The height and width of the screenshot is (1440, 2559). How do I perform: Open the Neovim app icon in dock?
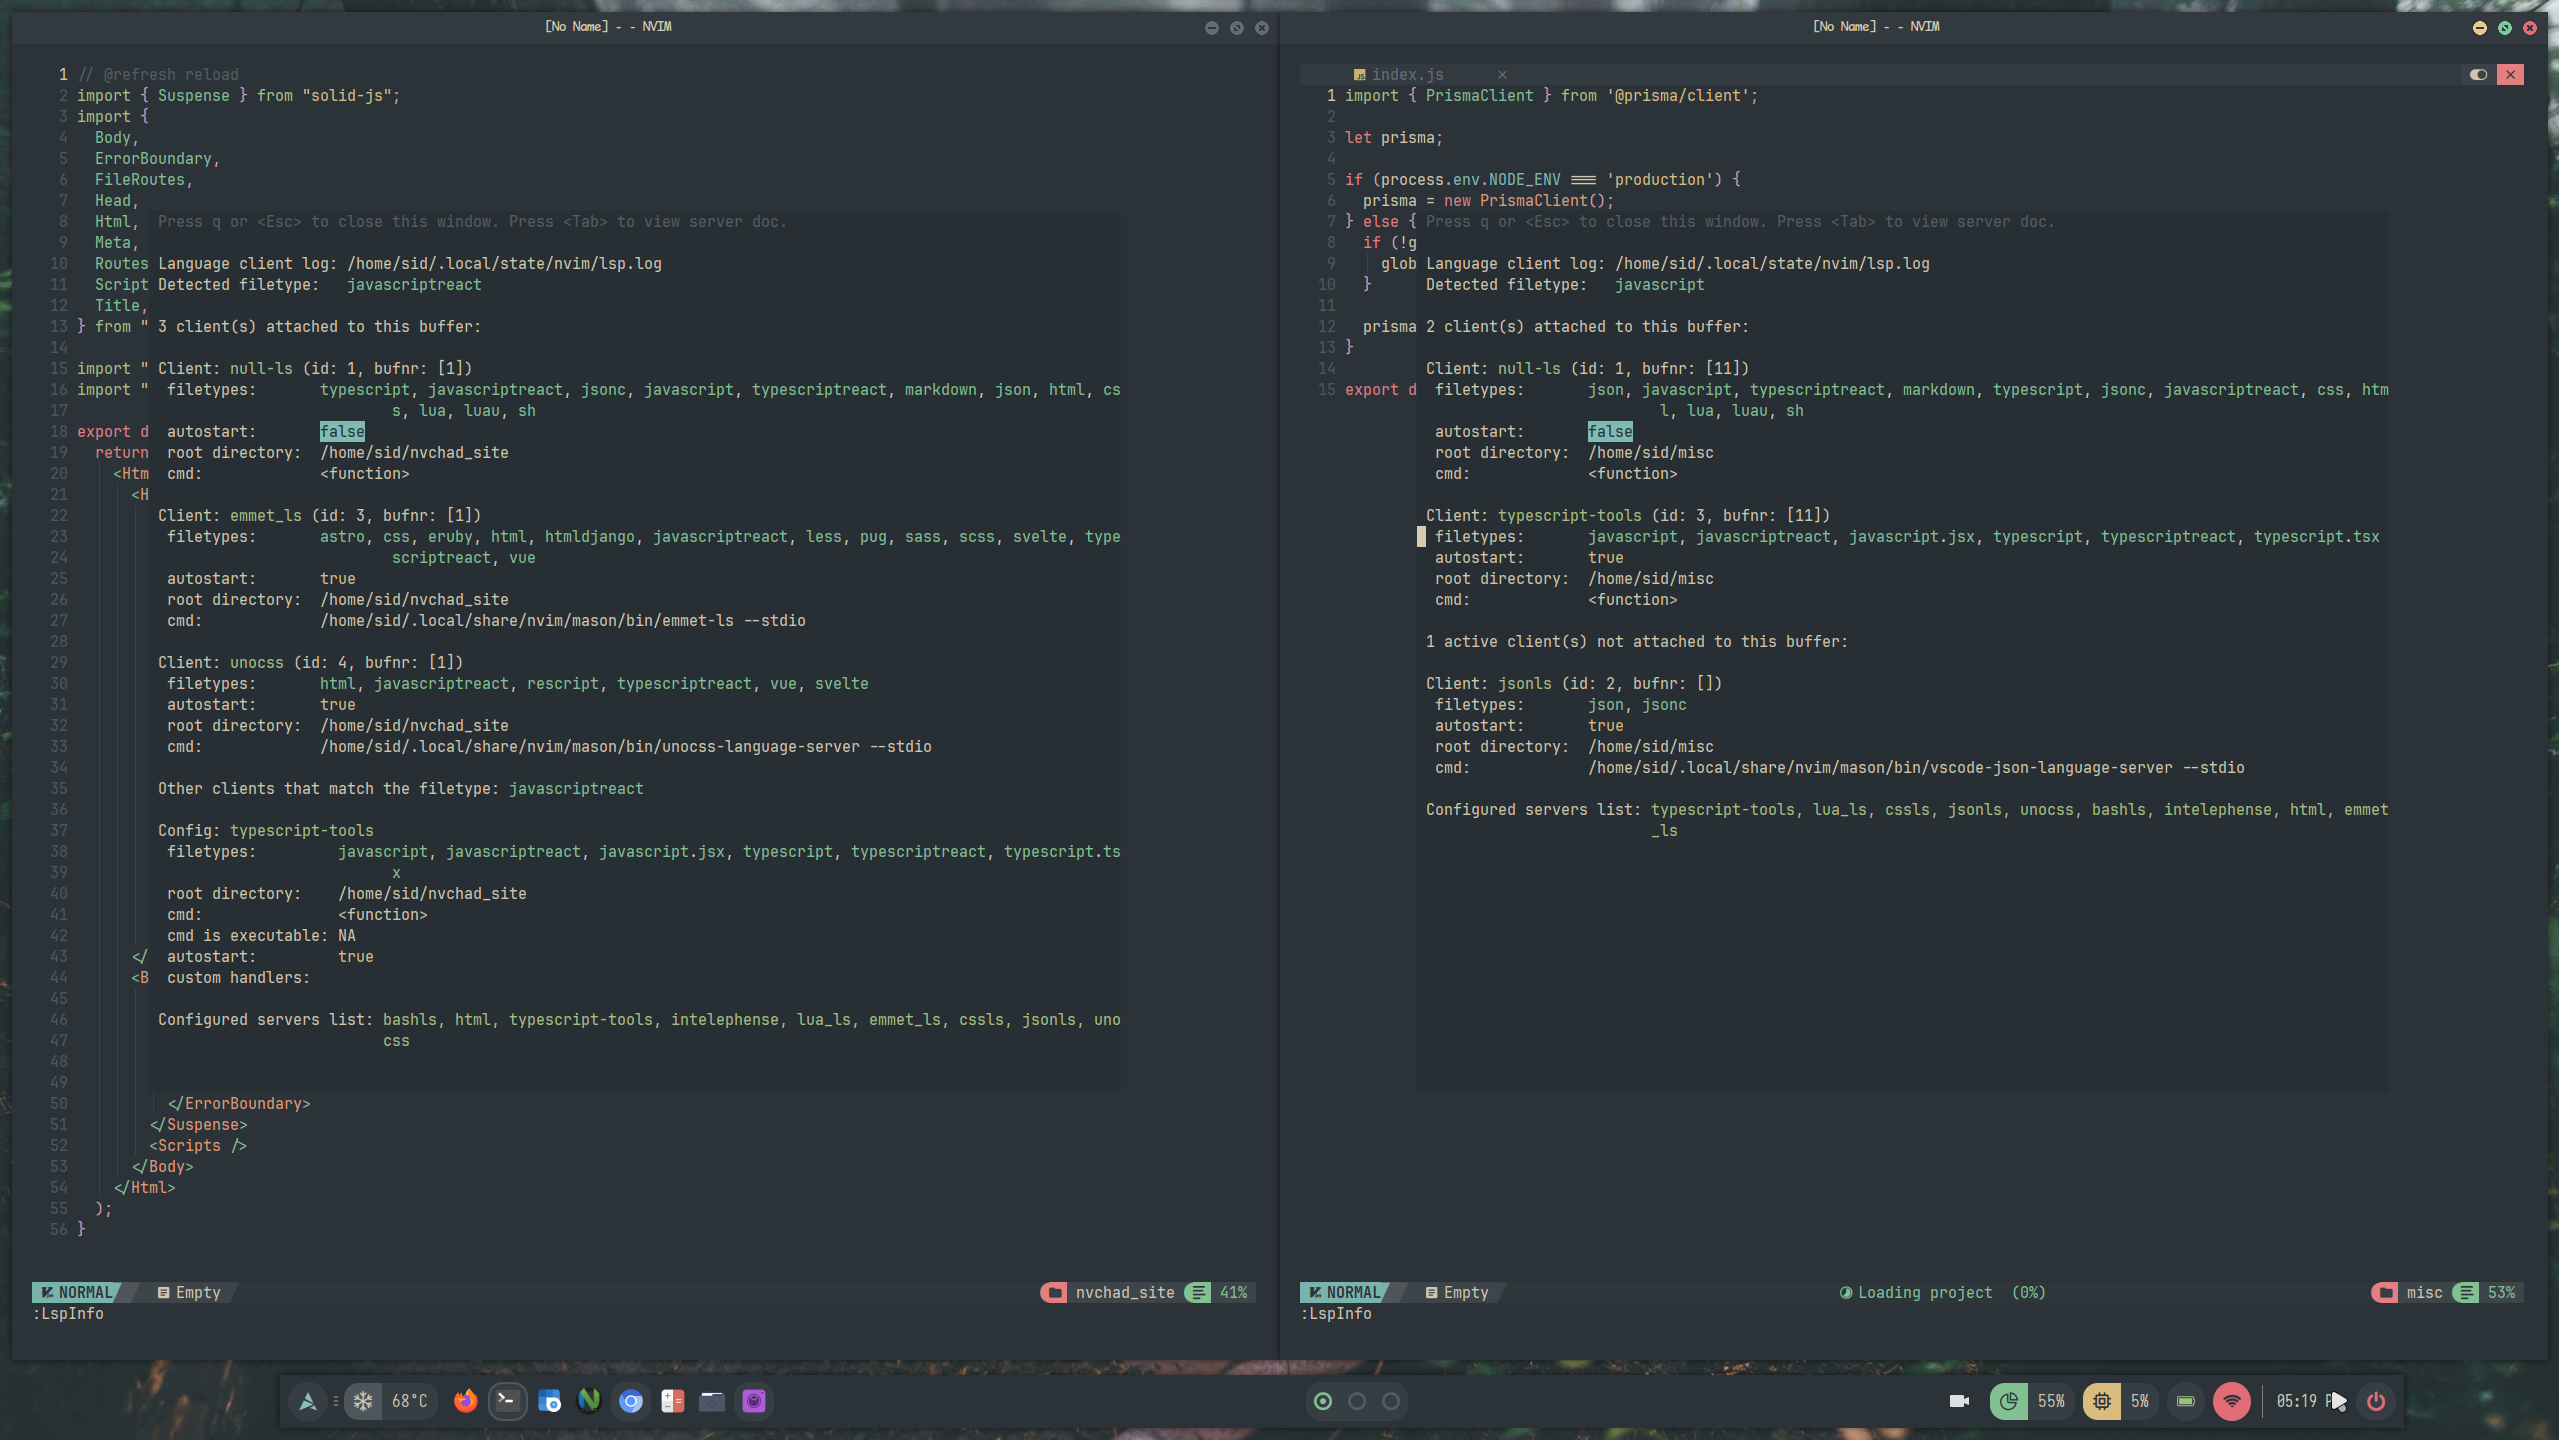589,1401
